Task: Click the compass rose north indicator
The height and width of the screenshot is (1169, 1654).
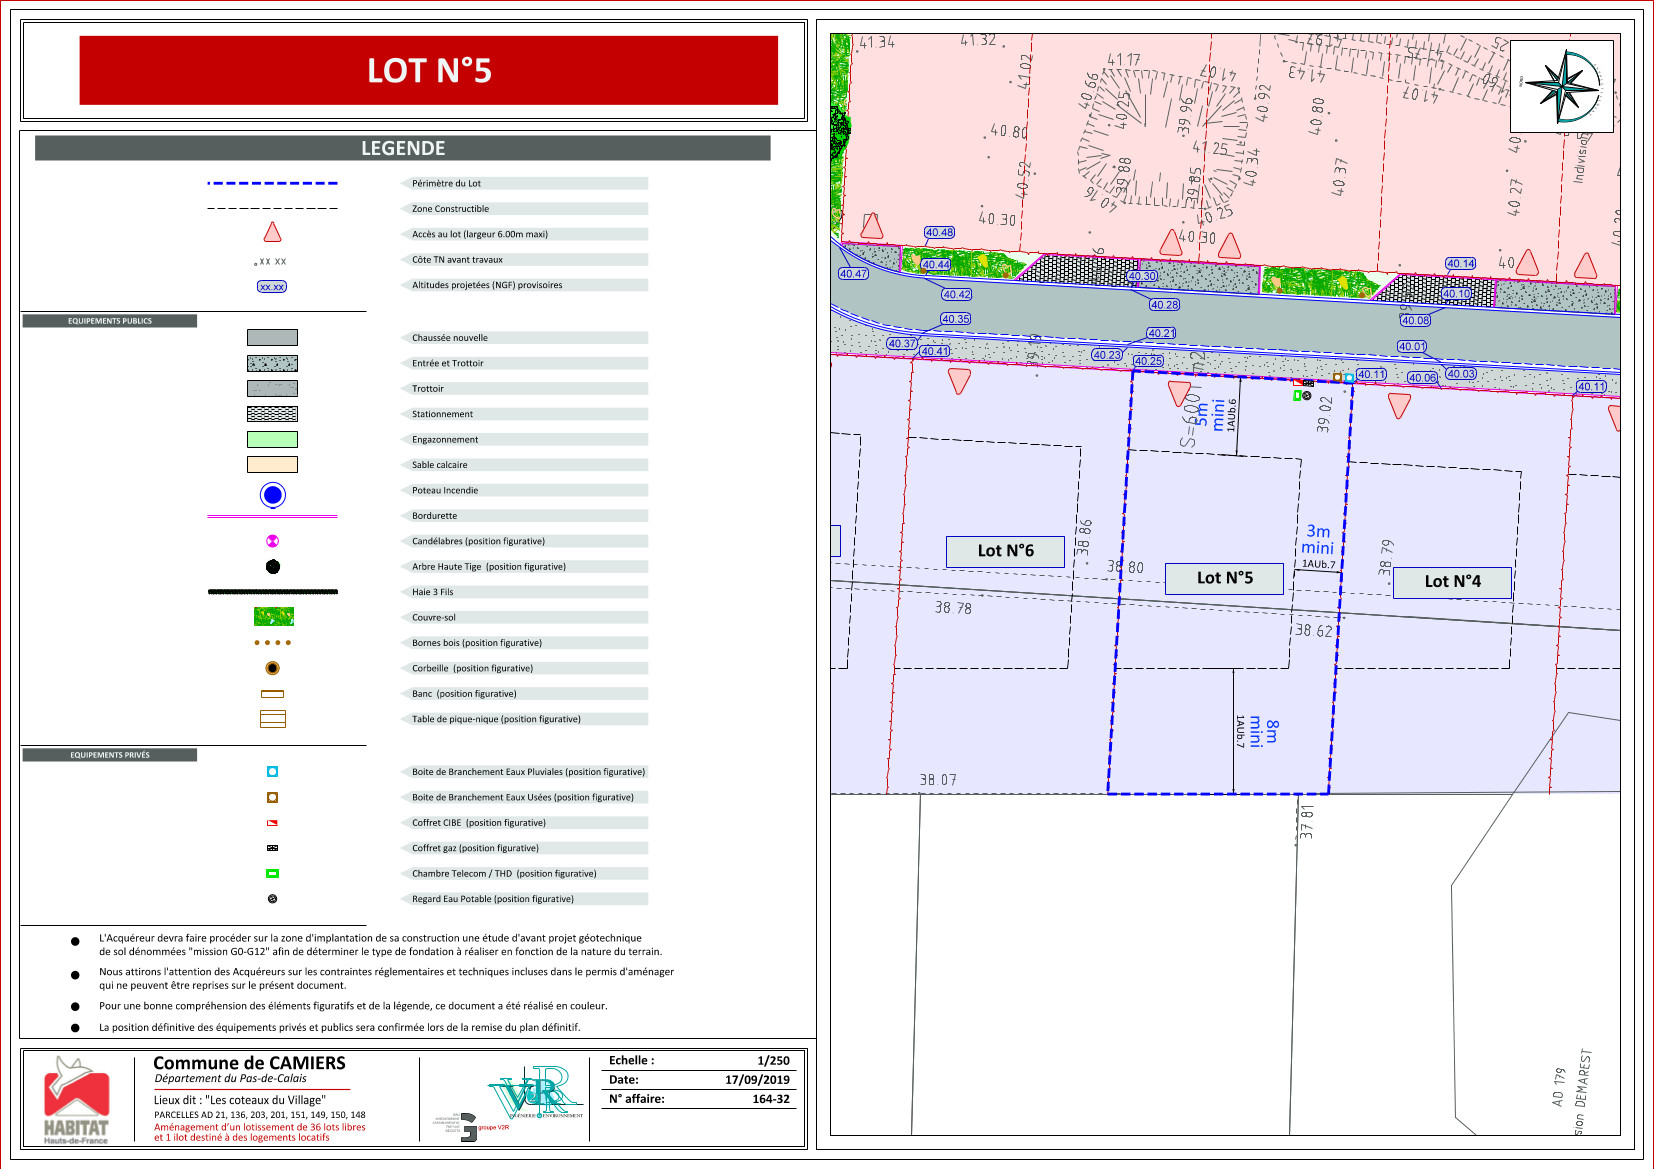Action: pyautogui.click(x=1561, y=86)
